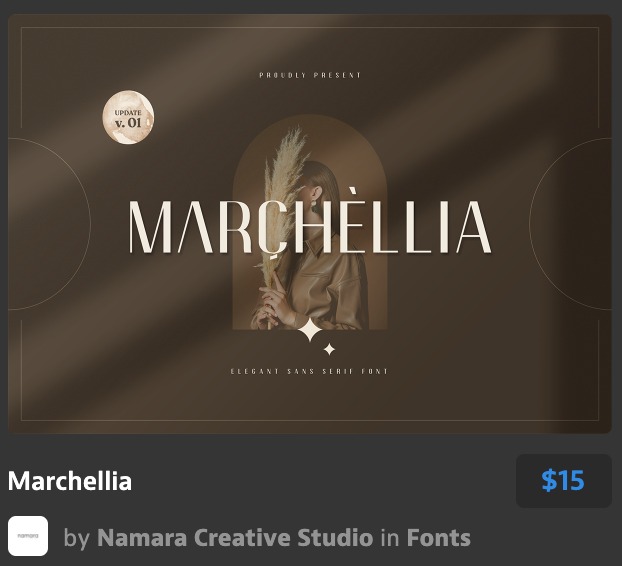Visit the Namara Creative Studio author page
The height and width of the screenshot is (566, 622).
(x=235, y=538)
